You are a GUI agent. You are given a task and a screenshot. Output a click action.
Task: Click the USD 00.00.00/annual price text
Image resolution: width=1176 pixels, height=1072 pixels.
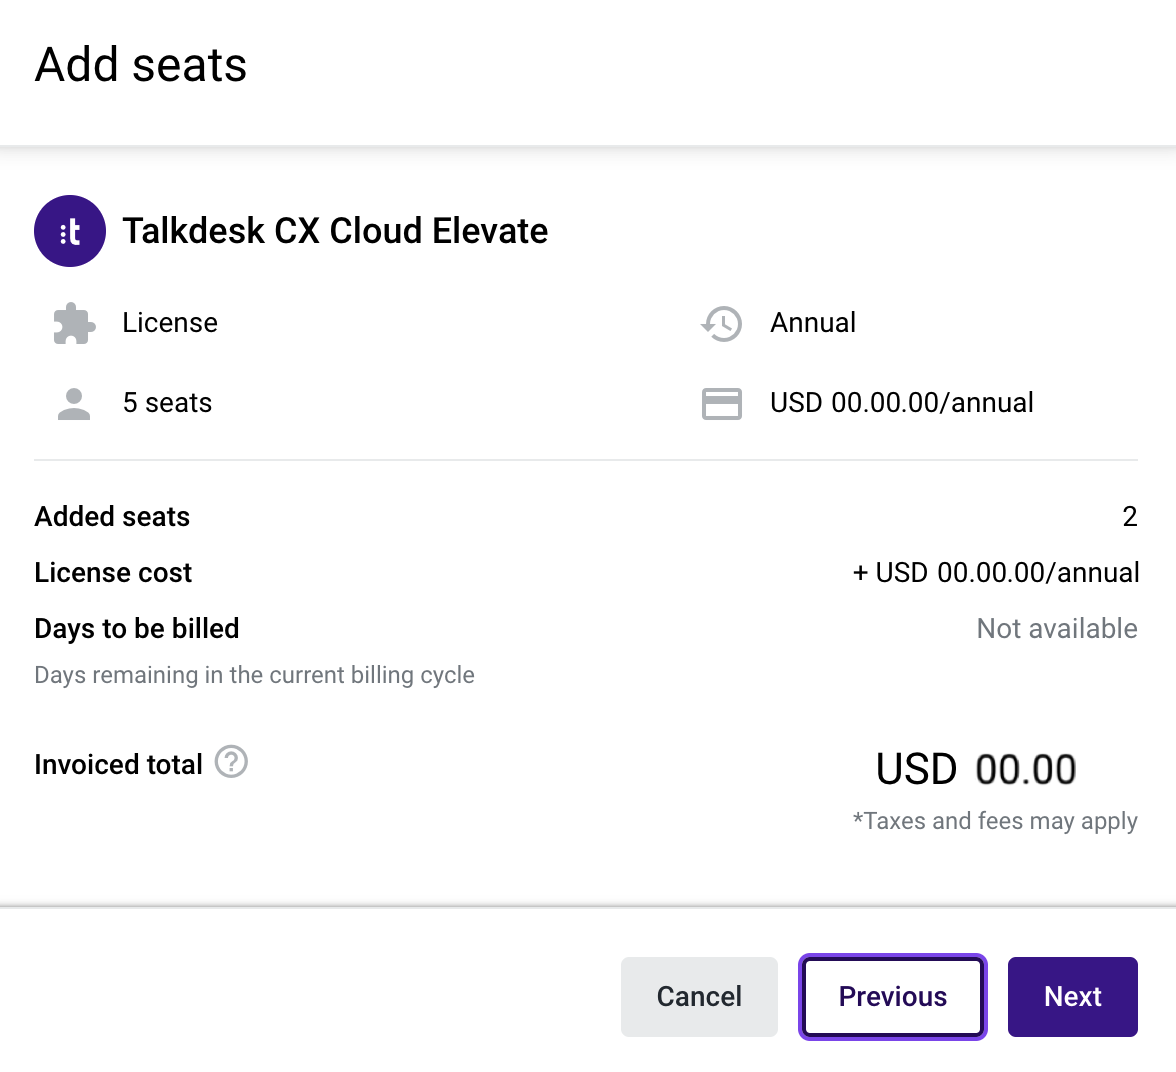[x=902, y=403]
